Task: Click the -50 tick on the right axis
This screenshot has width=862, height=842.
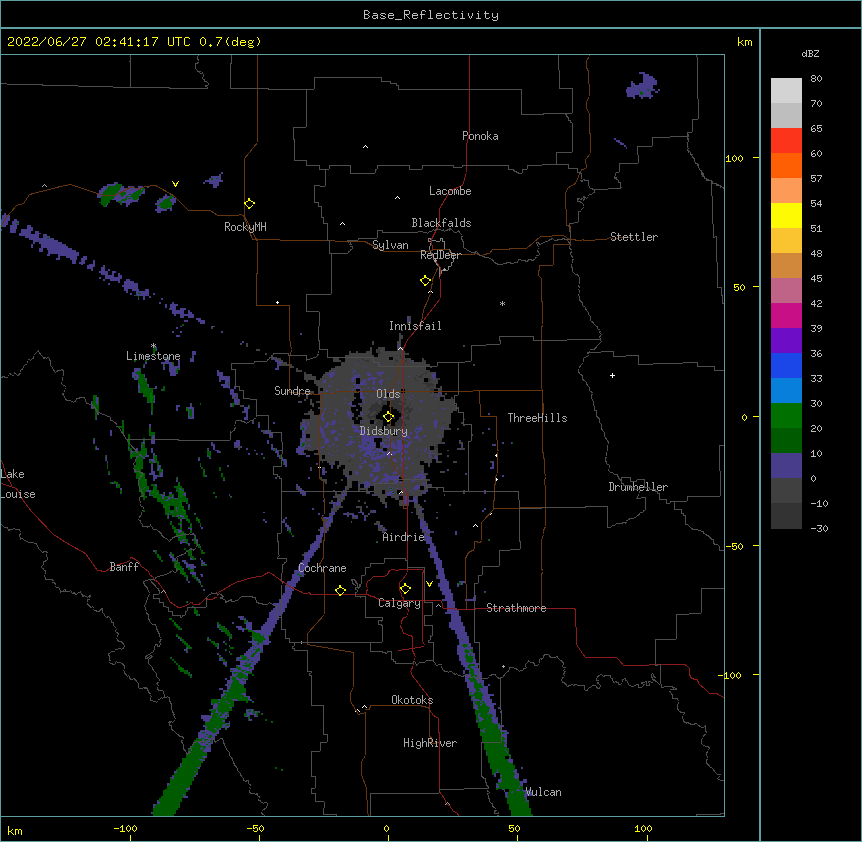Action: pyautogui.click(x=736, y=546)
